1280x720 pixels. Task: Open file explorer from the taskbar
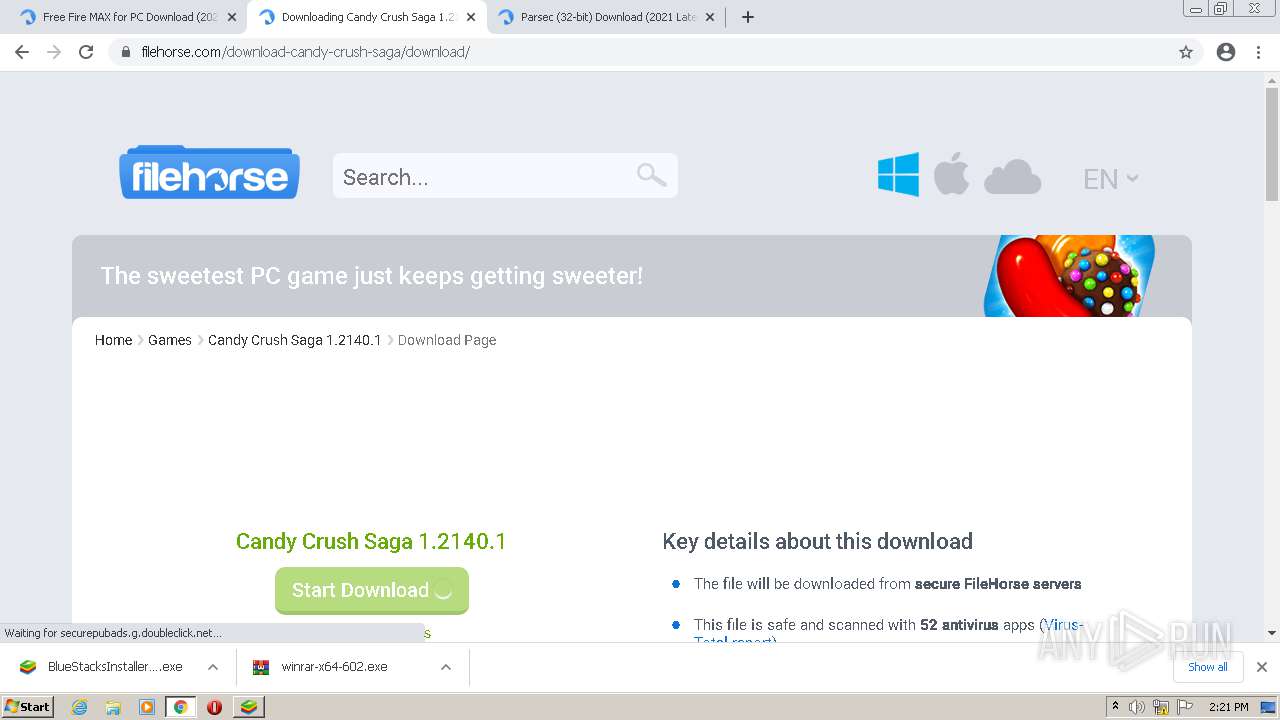(x=113, y=707)
